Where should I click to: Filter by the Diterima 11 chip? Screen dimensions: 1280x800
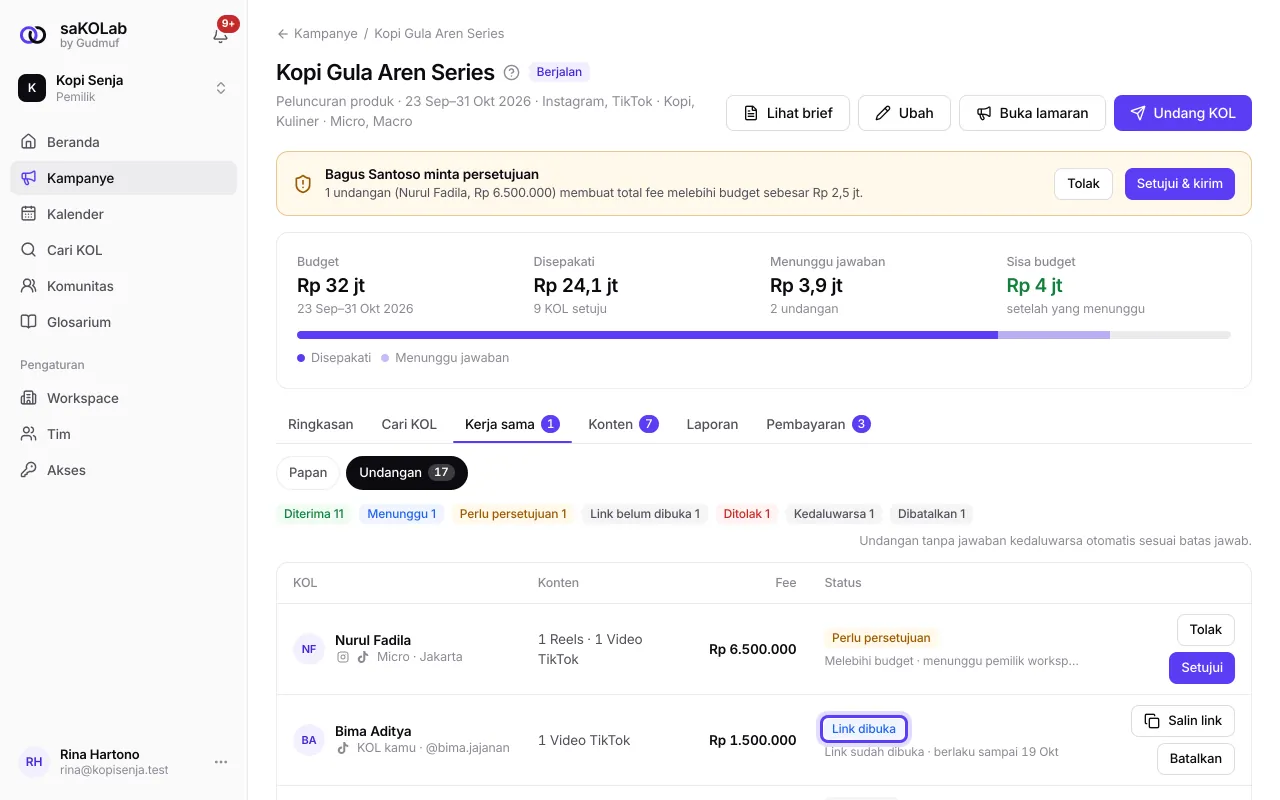[314, 514]
